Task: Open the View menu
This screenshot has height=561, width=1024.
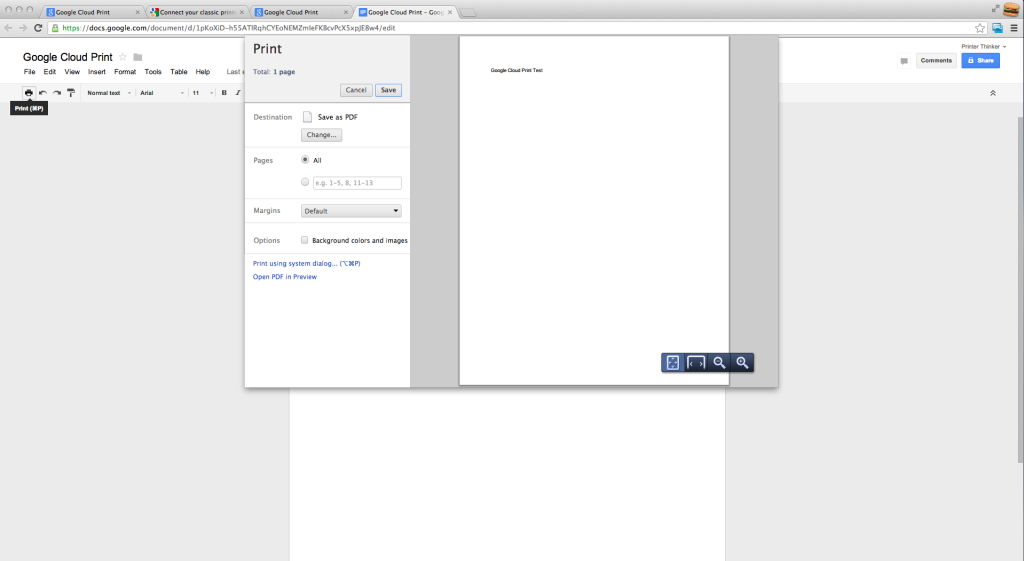Action: (72, 72)
